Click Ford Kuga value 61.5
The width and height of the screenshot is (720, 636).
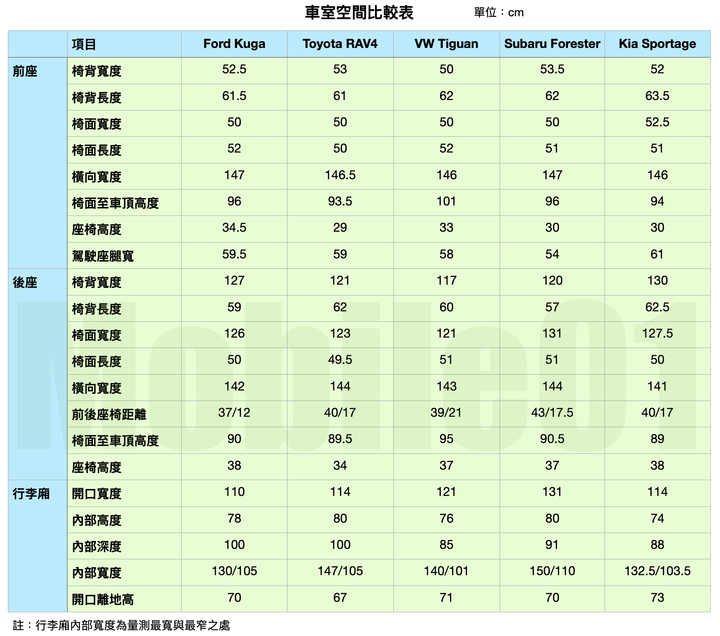click(x=234, y=96)
